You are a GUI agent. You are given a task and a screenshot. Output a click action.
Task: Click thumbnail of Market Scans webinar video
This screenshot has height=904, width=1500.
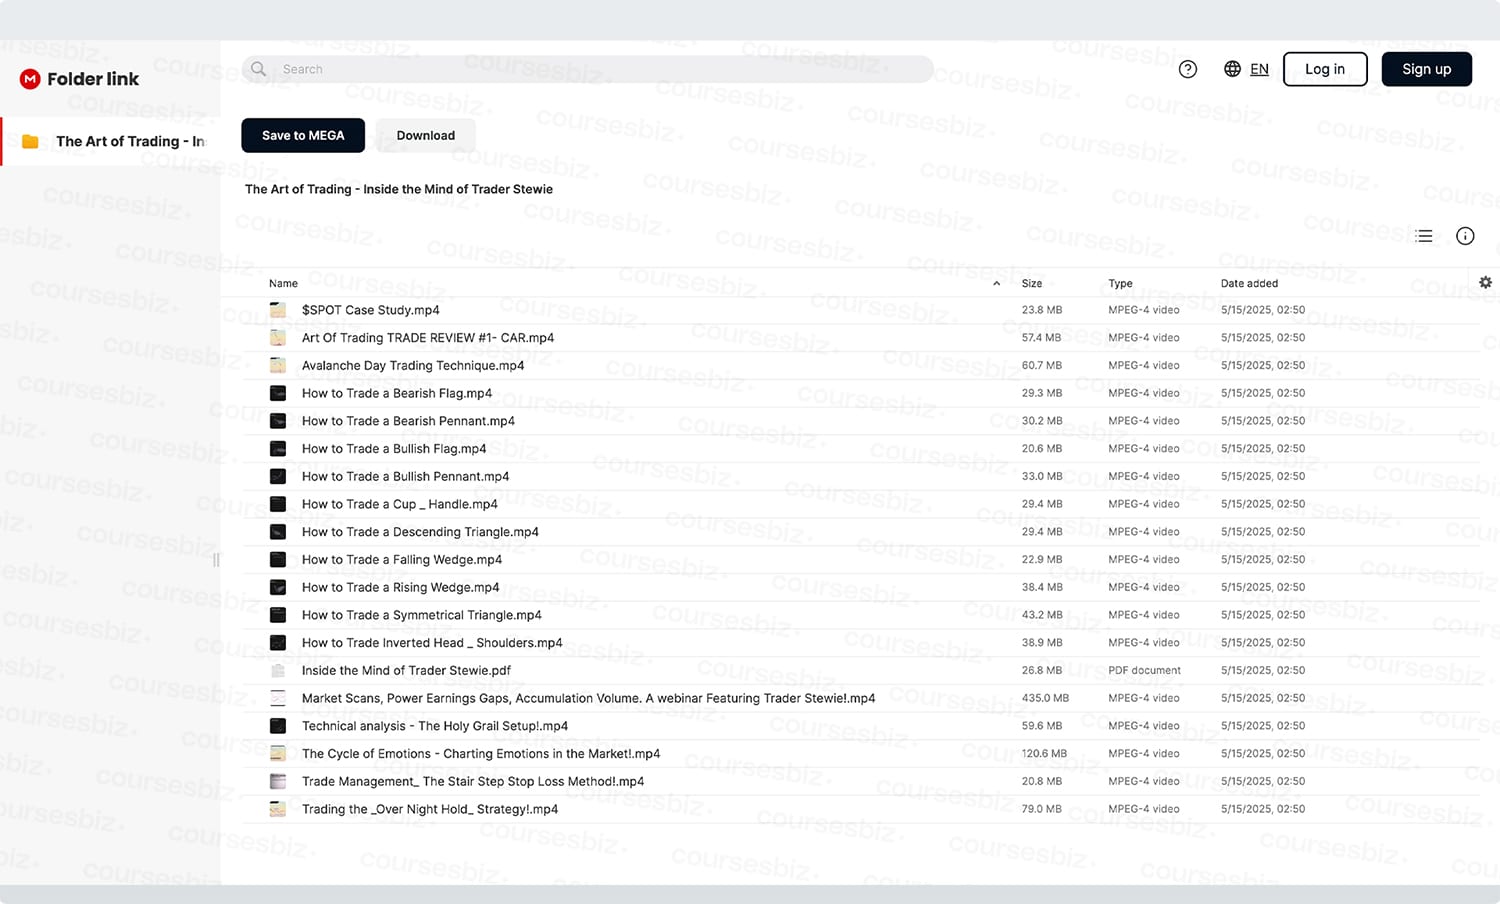pyautogui.click(x=278, y=698)
